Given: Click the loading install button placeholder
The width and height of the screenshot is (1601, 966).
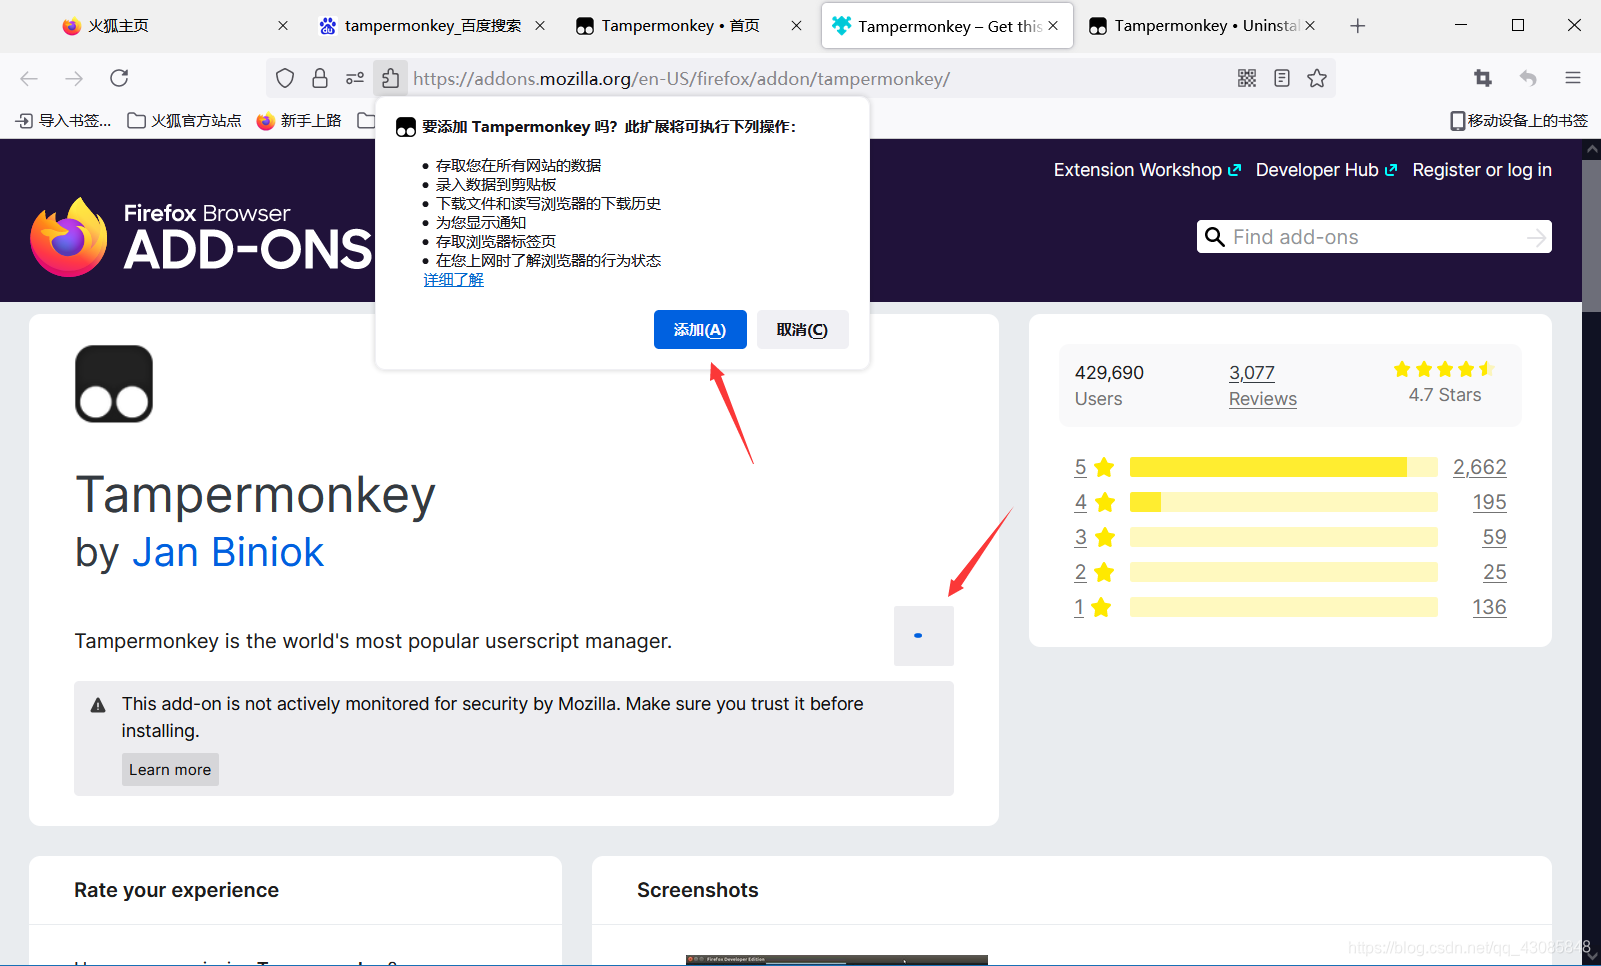Looking at the screenshot, I should click(x=924, y=636).
